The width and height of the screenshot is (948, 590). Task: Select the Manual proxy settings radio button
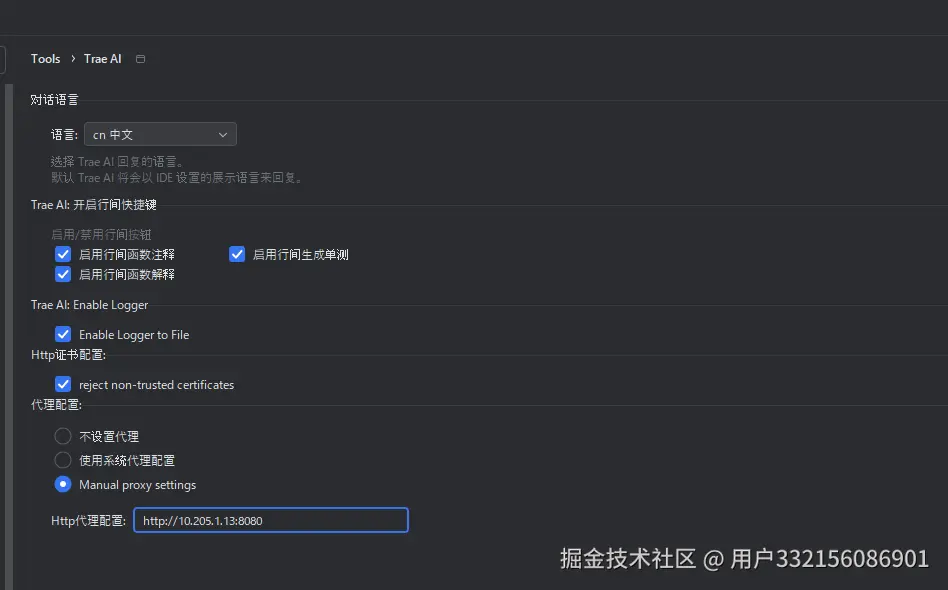tap(62, 484)
